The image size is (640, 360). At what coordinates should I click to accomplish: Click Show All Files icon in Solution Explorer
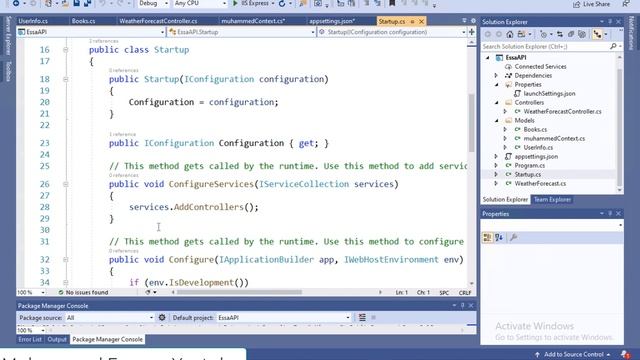click(582, 34)
